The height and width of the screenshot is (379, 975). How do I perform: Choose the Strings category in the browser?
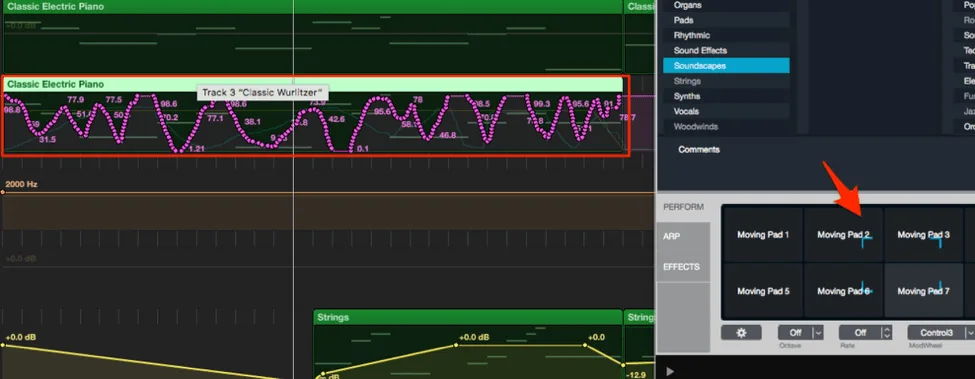click(x=726, y=81)
